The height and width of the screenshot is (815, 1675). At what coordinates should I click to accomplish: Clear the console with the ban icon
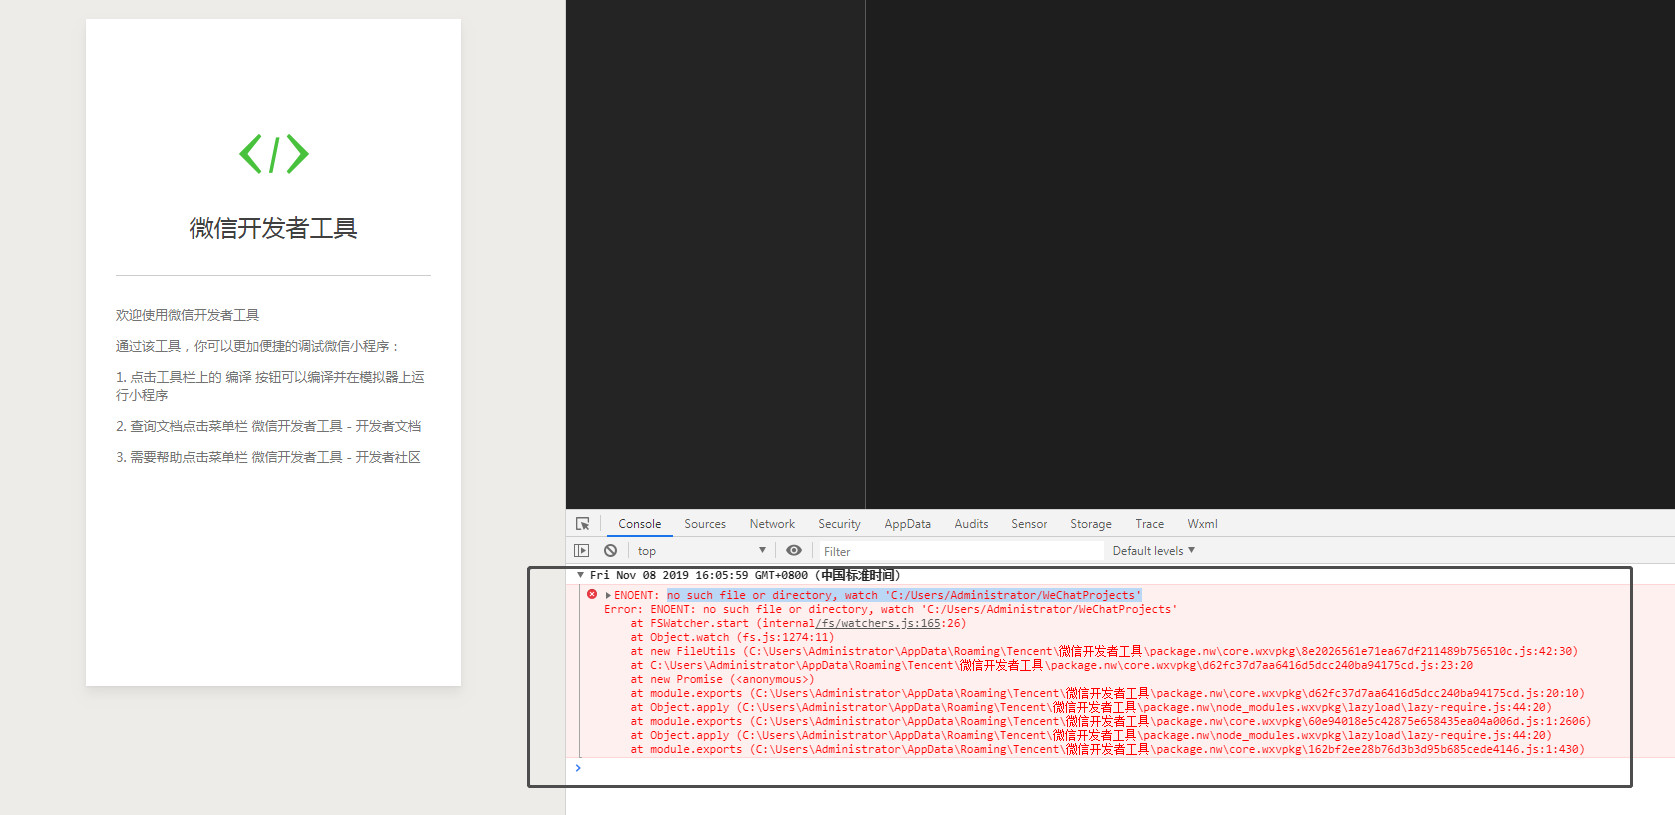click(610, 551)
